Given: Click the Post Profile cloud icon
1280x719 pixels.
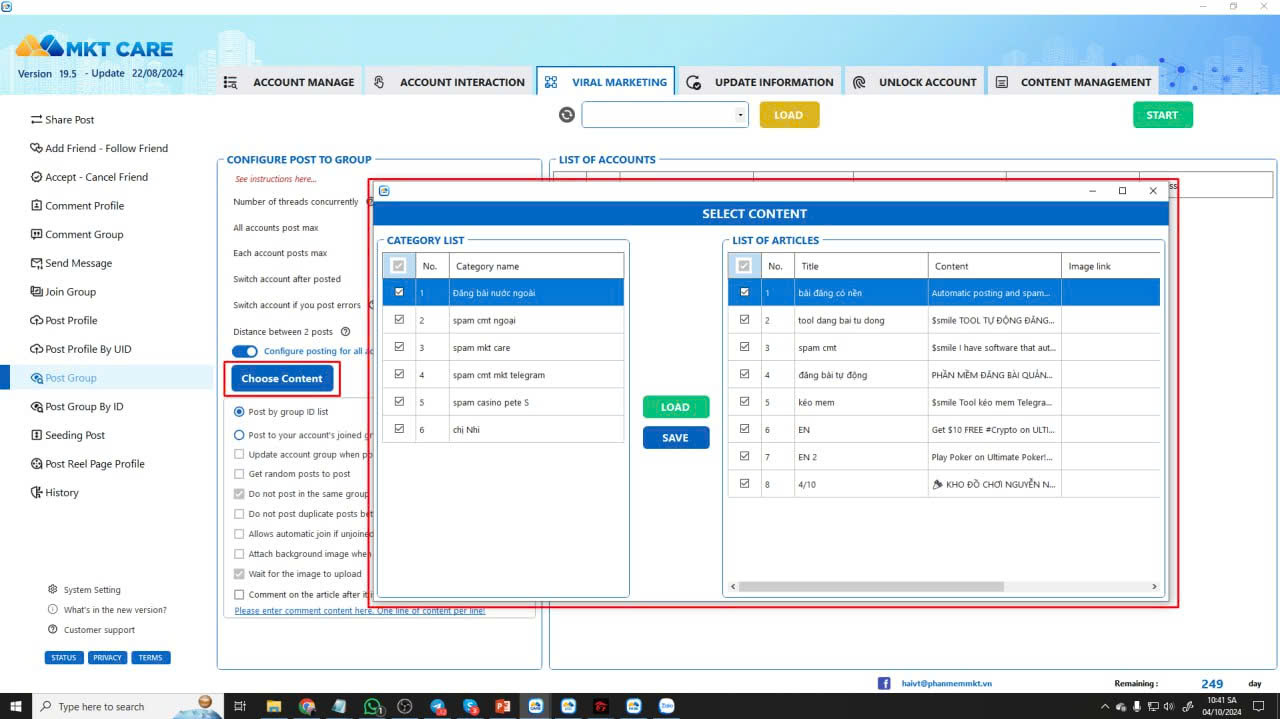Looking at the screenshot, I should [36, 321].
